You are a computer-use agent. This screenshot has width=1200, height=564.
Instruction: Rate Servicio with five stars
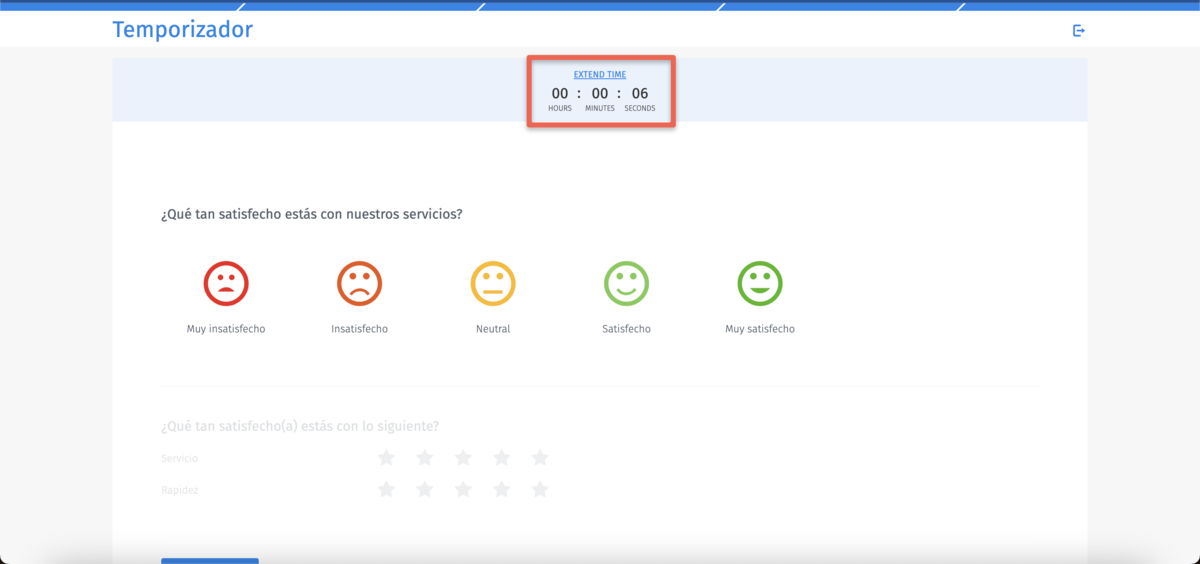tap(540, 458)
